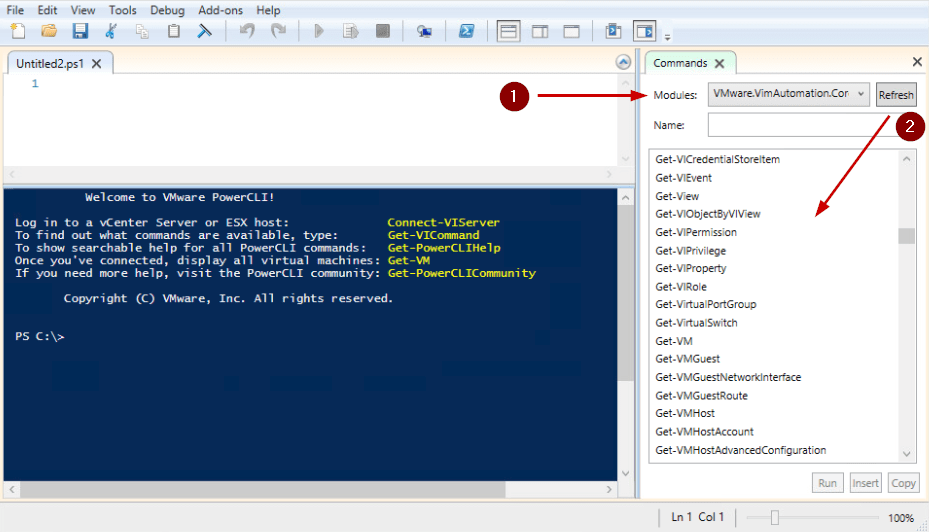
Task: Show script pane on top layout icon
Action: click(508, 31)
